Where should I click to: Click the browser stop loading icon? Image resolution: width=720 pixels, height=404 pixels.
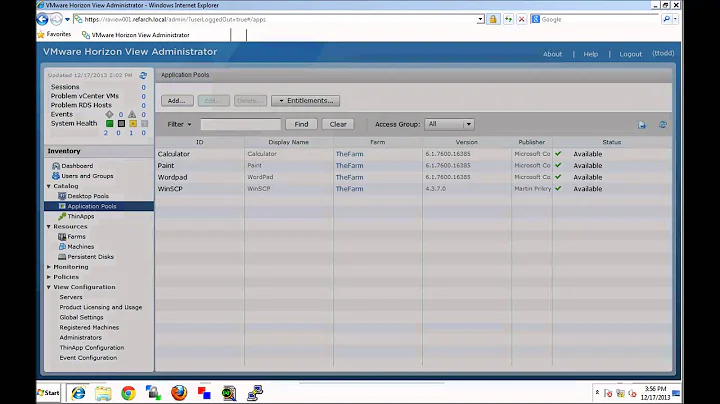pos(522,19)
